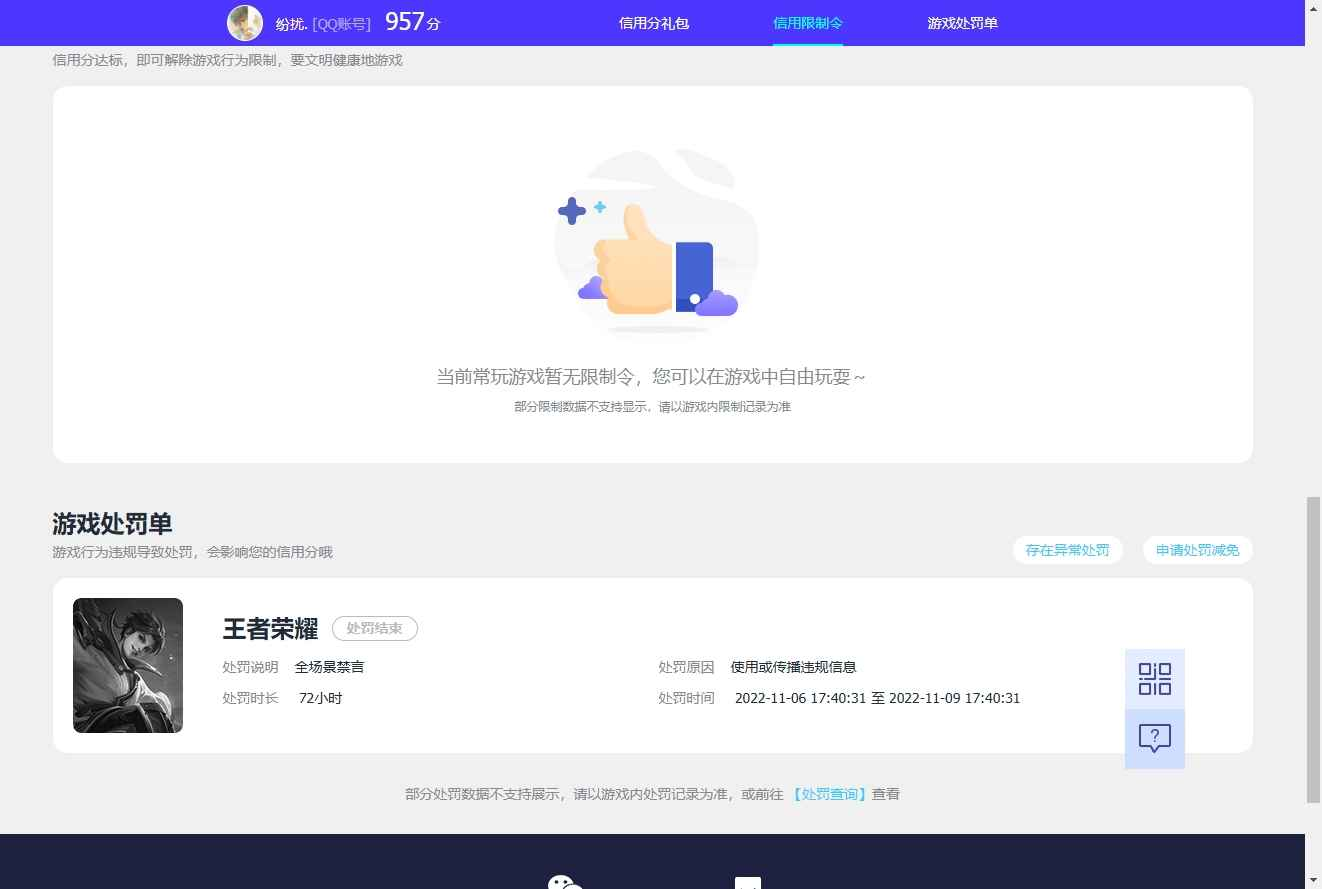Image resolution: width=1322 pixels, height=889 pixels.
Task: Click the 处罚时长 field label
Action: tap(251, 698)
